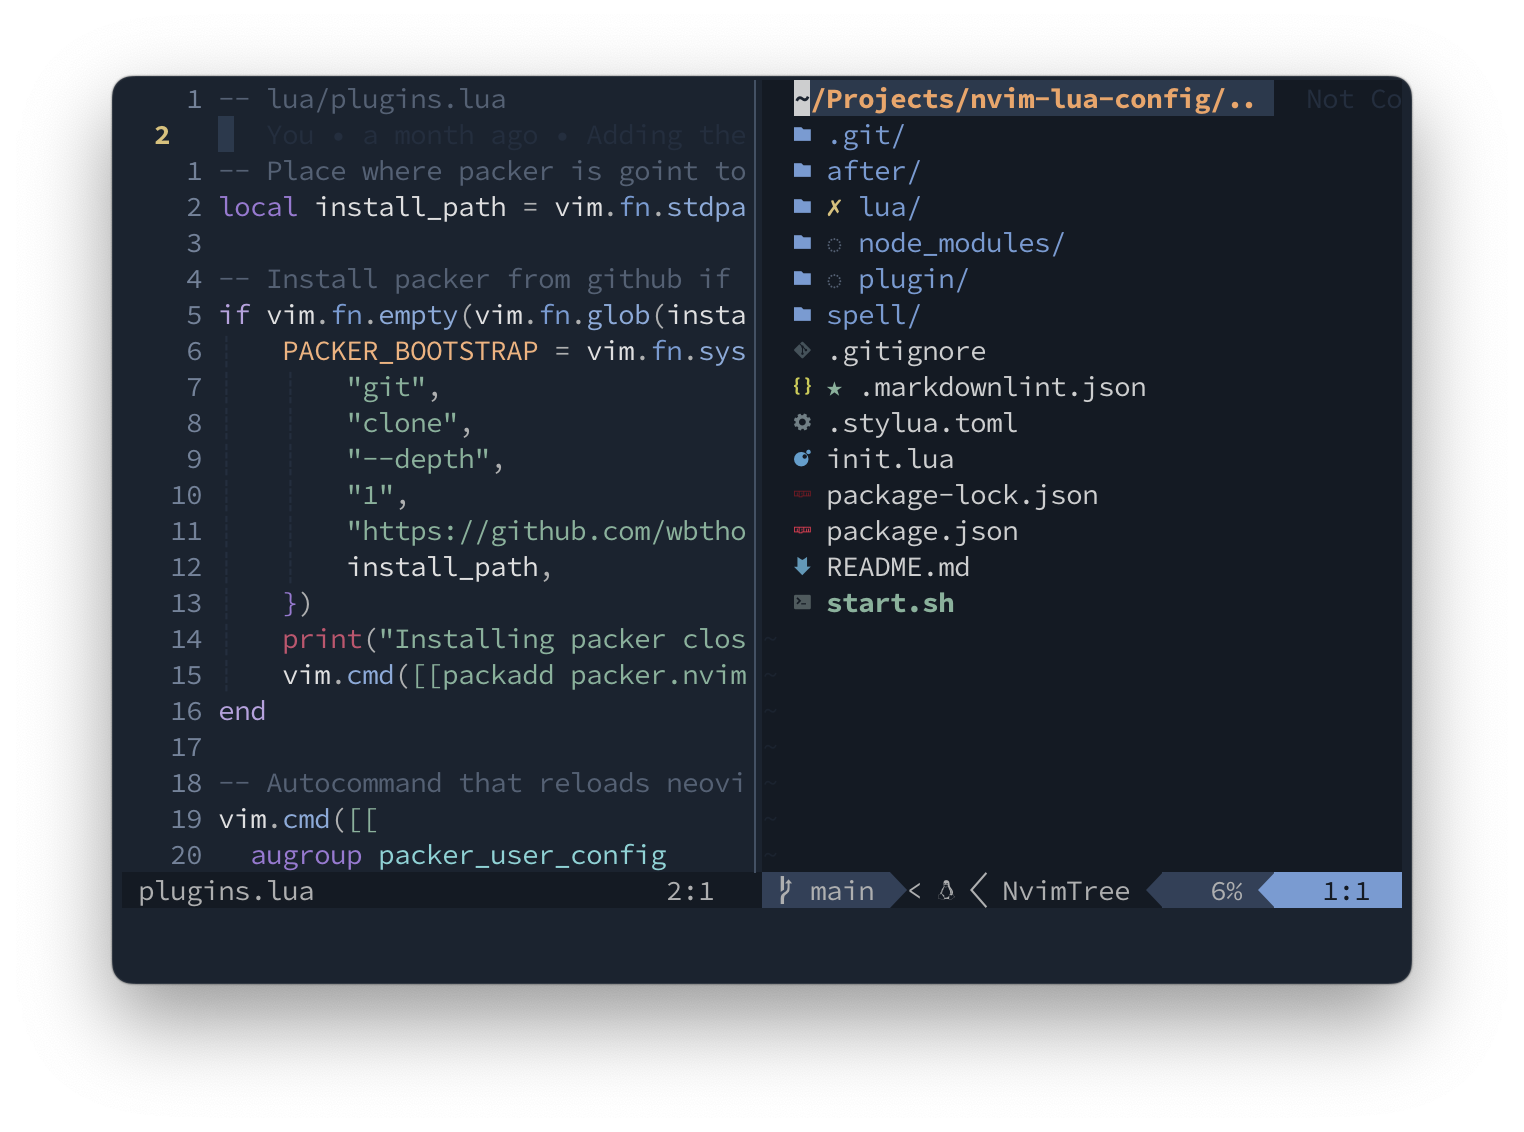Click the print Installing packer line
The height and width of the screenshot is (1132, 1524).
[514, 639]
